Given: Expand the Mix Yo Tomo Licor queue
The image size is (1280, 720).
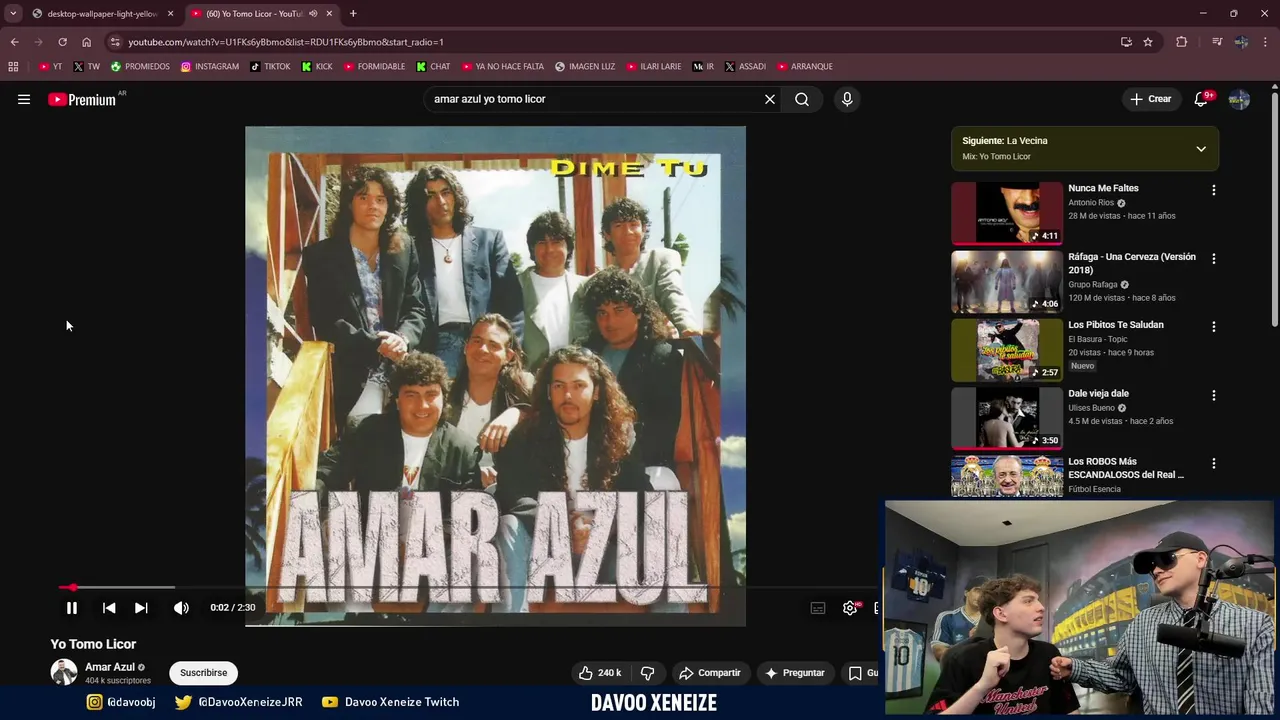Looking at the screenshot, I should tap(1201, 149).
